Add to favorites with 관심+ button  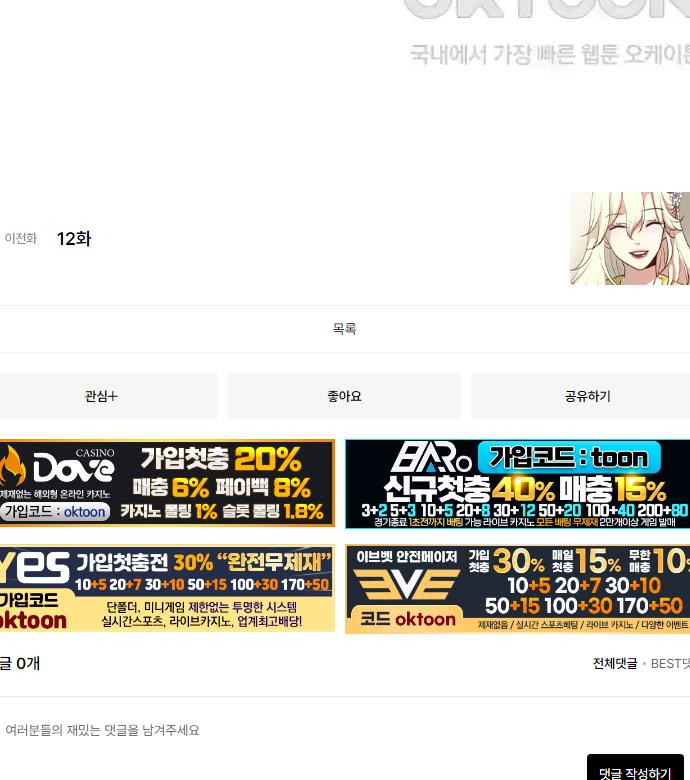[102, 396]
